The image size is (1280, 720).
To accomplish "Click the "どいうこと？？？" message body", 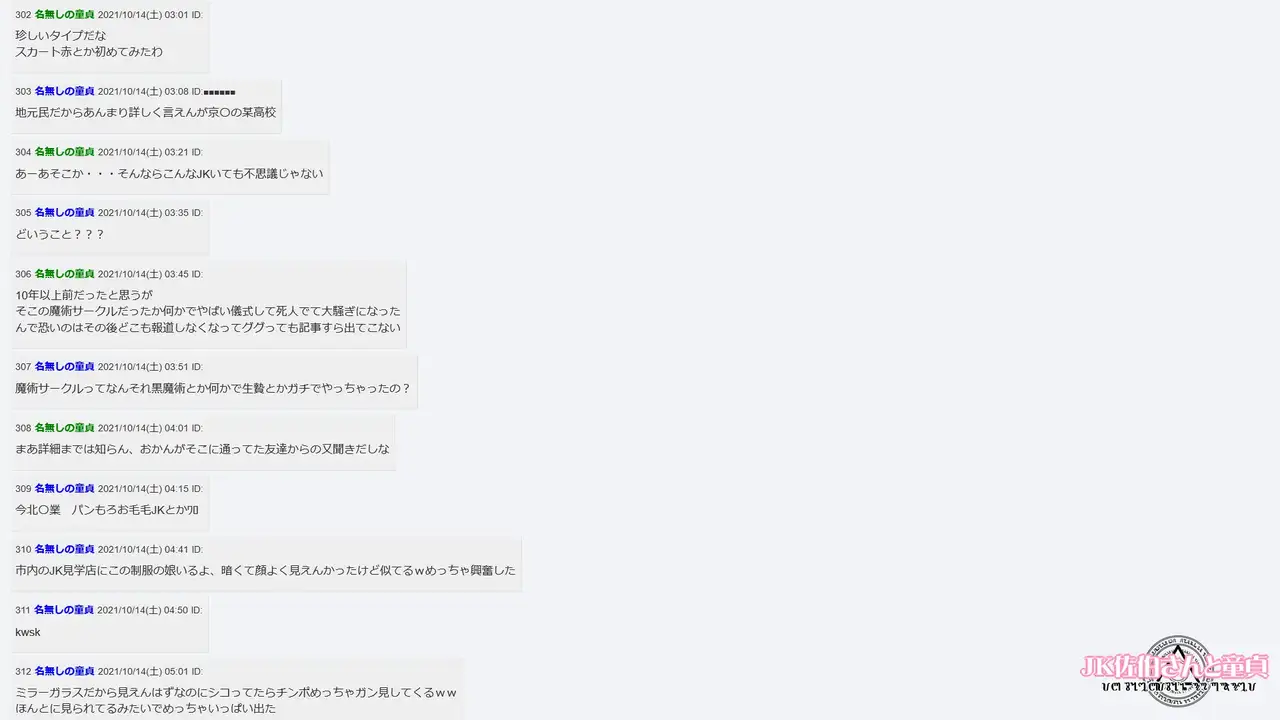I will 60,234.
